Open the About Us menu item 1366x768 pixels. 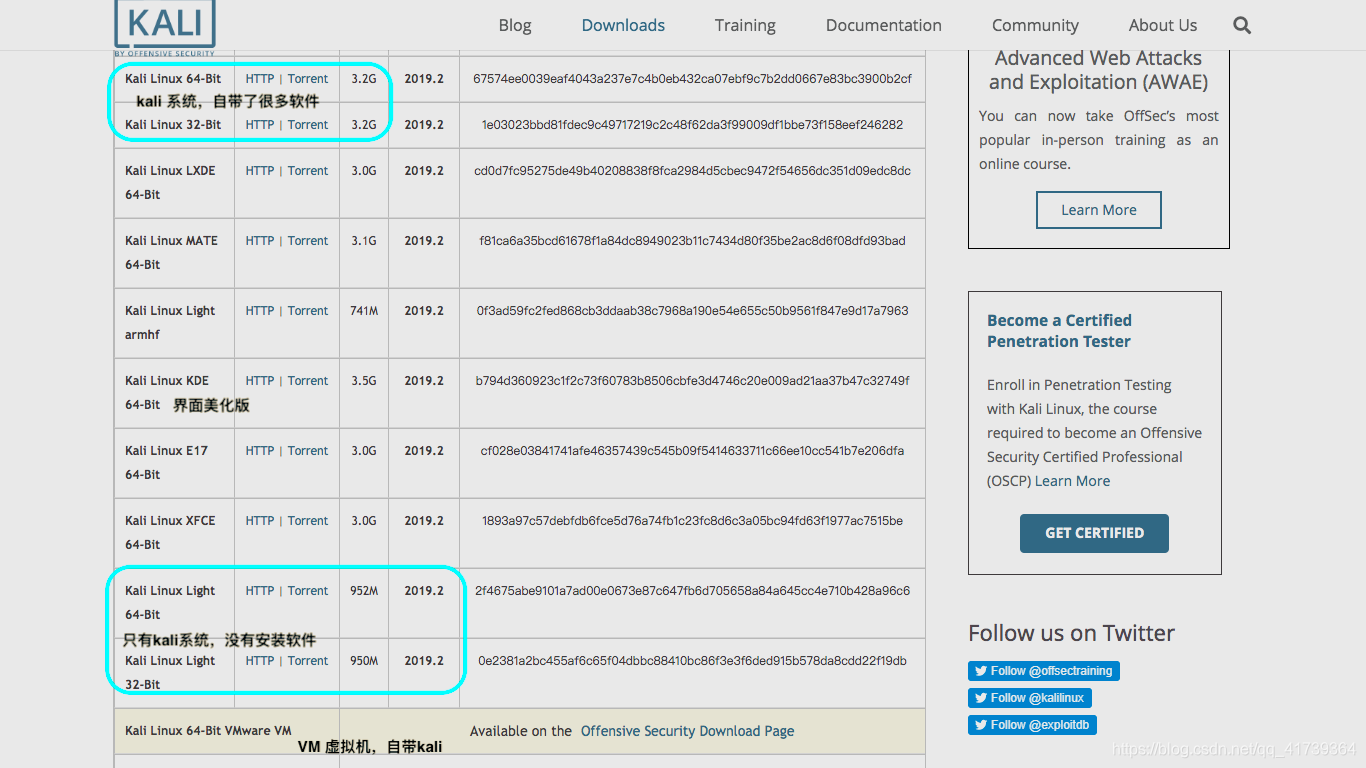point(1163,25)
